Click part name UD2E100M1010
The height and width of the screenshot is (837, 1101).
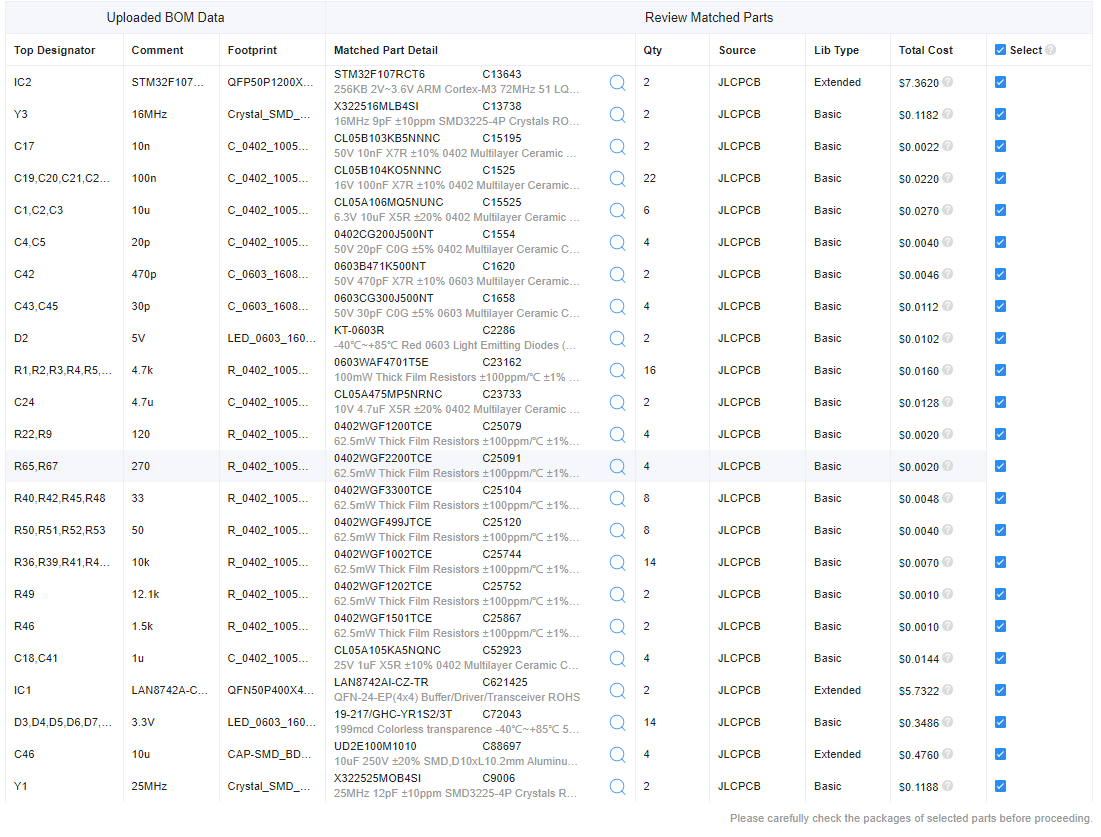click(x=375, y=746)
